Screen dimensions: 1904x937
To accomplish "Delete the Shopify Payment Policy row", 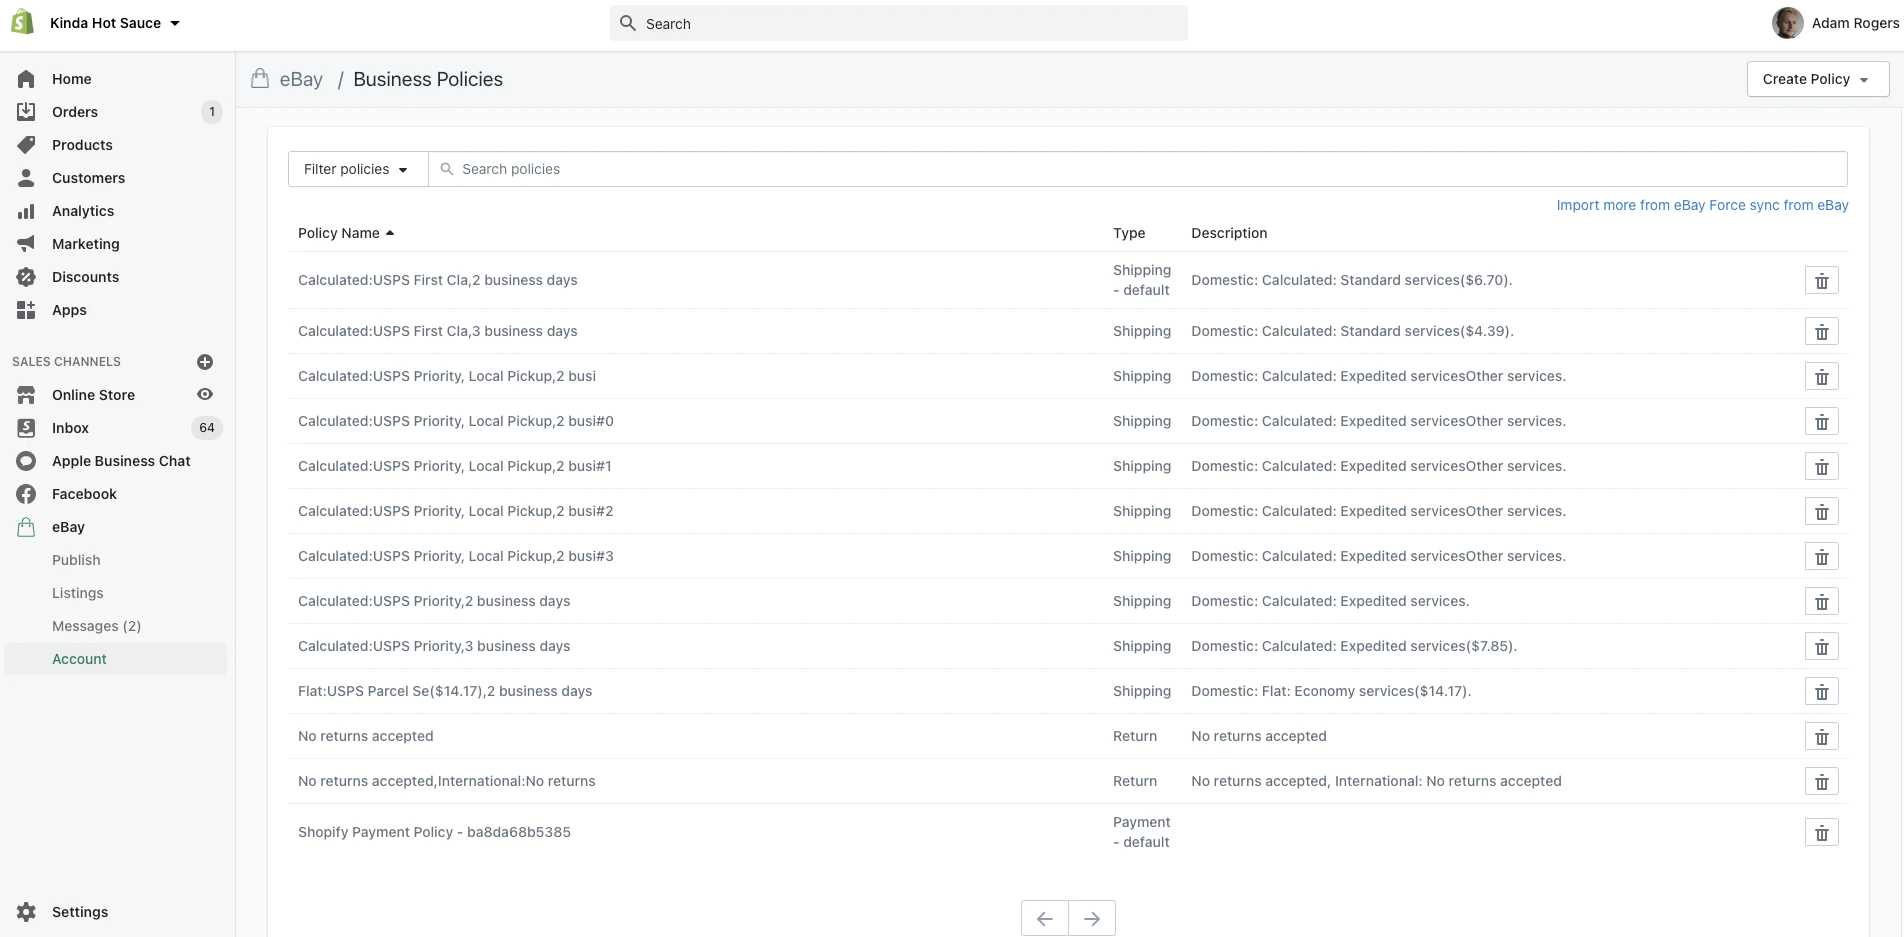I will point(1821,833).
